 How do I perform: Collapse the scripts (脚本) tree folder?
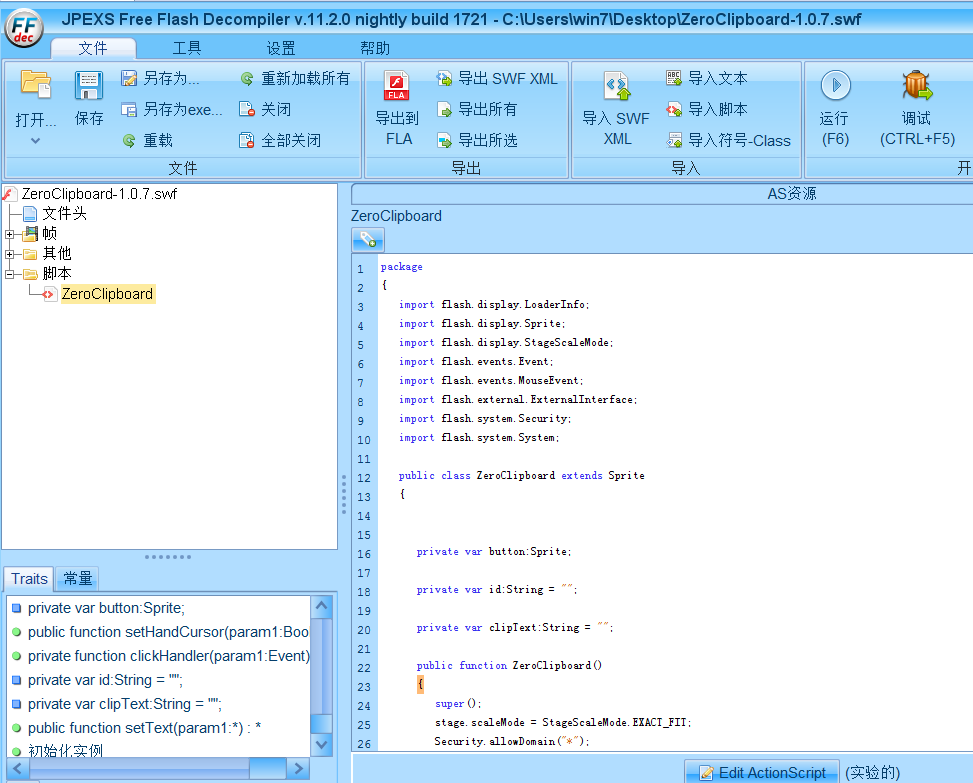pyautogui.click(x=10, y=274)
